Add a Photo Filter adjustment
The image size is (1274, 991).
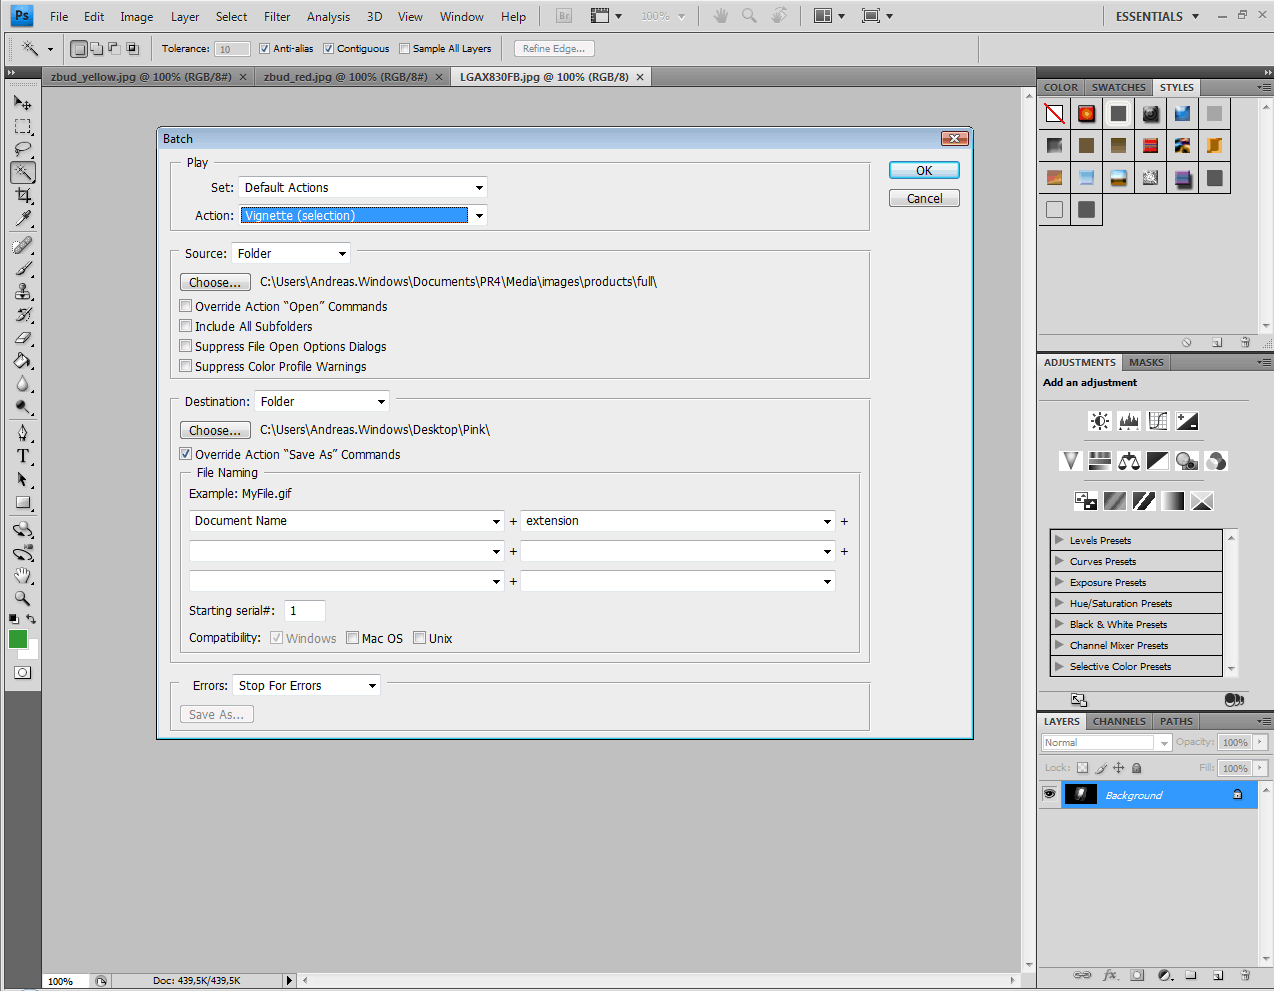pos(1186,461)
